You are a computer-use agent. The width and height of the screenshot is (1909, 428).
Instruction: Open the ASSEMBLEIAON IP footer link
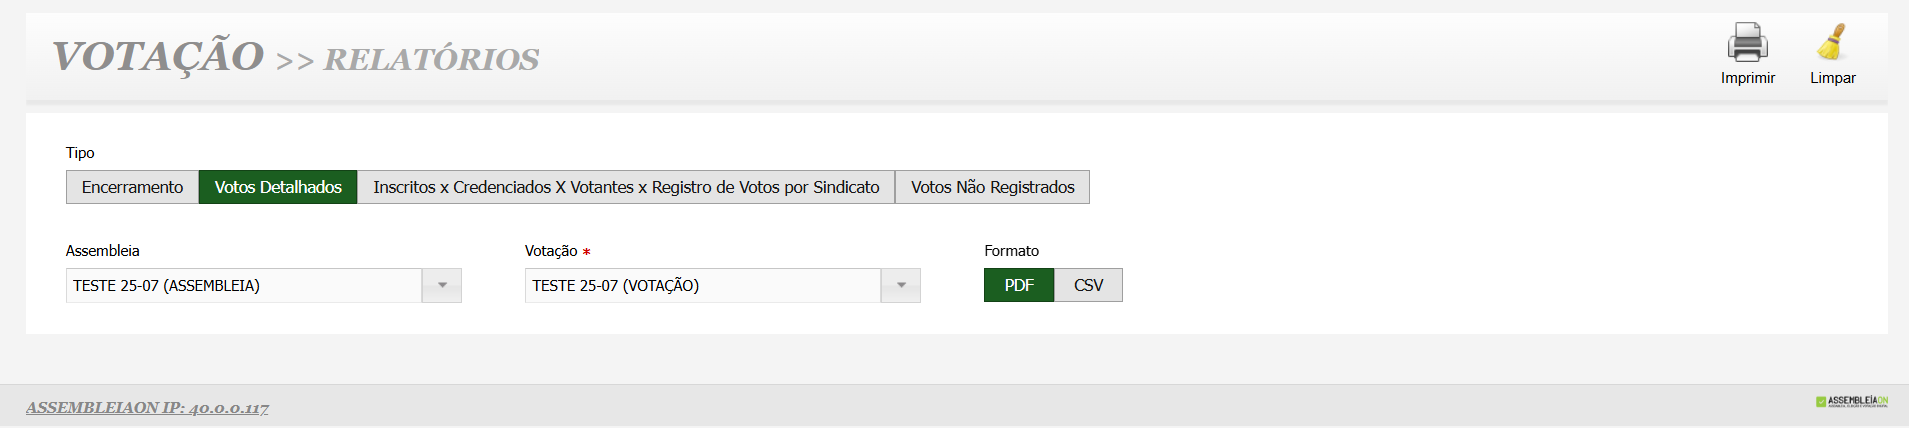[x=147, y=408]
